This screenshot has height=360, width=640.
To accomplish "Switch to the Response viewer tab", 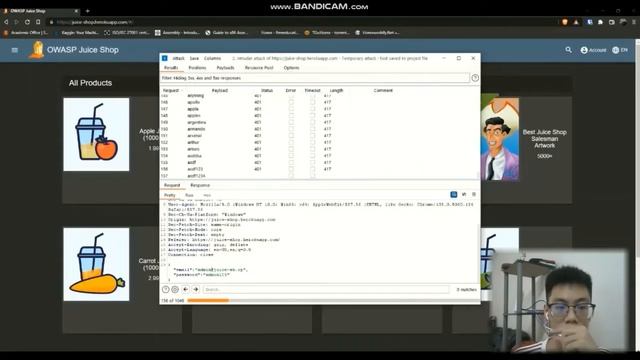I will [200, 185].
